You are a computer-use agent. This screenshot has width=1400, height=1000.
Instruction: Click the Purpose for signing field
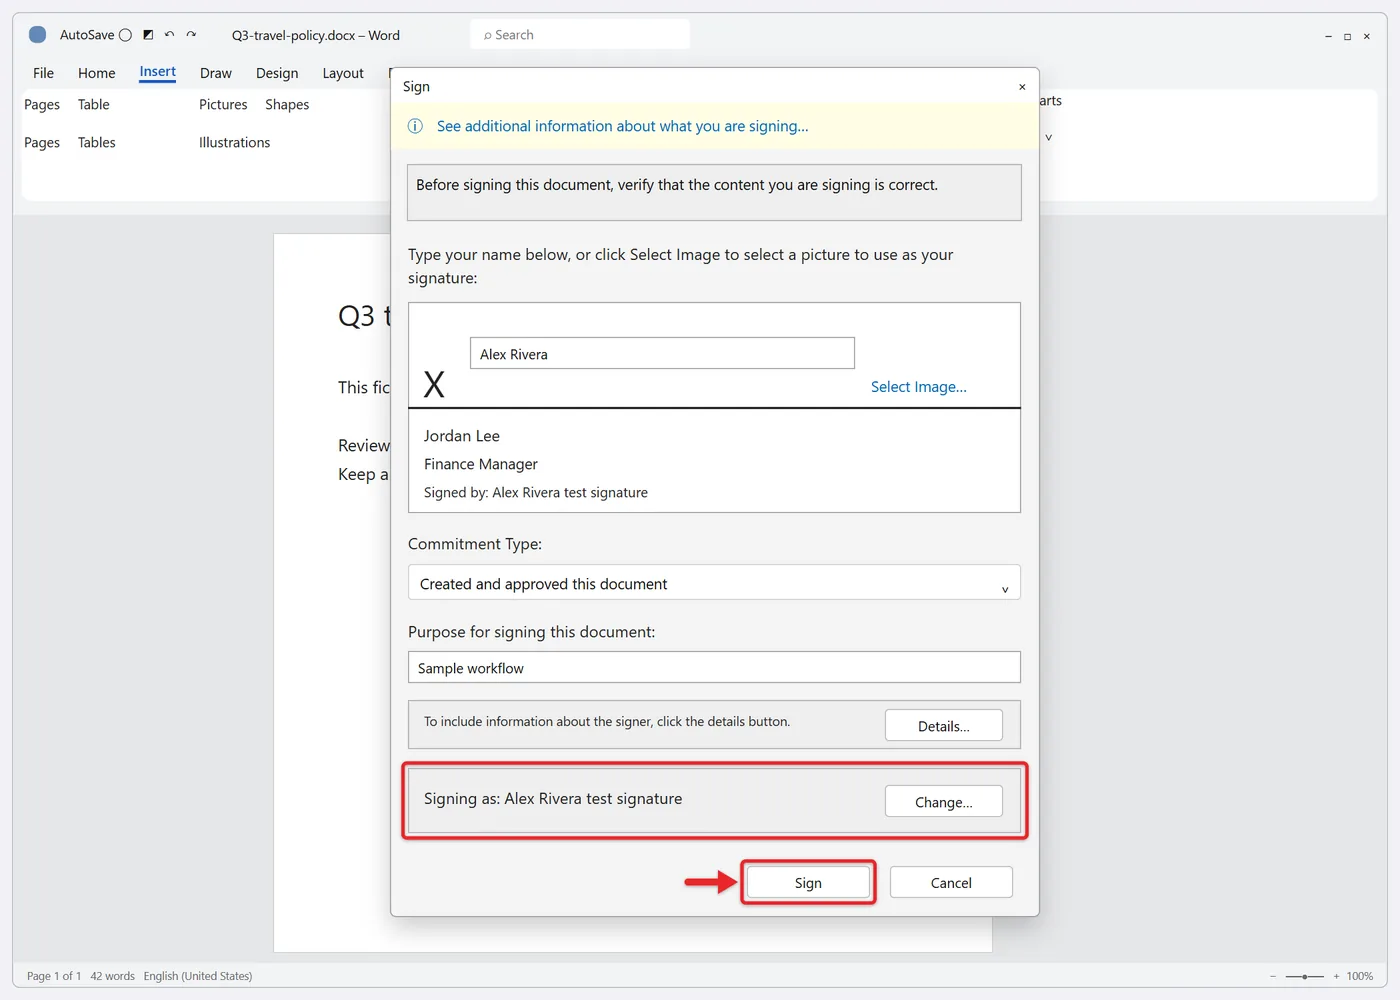pyautogui.click(x=714, y=667)
